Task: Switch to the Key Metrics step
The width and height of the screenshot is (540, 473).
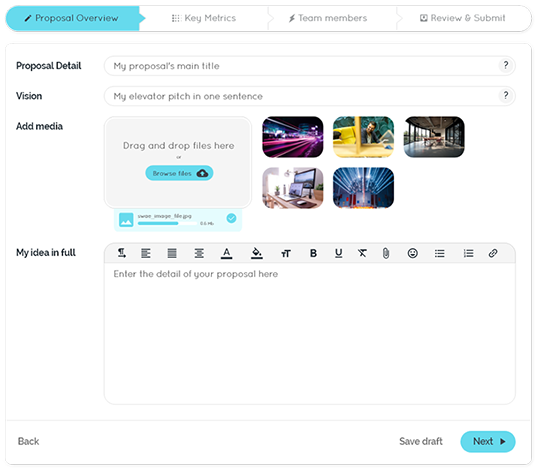Action: pyautogui.click(x=204, y=18)
